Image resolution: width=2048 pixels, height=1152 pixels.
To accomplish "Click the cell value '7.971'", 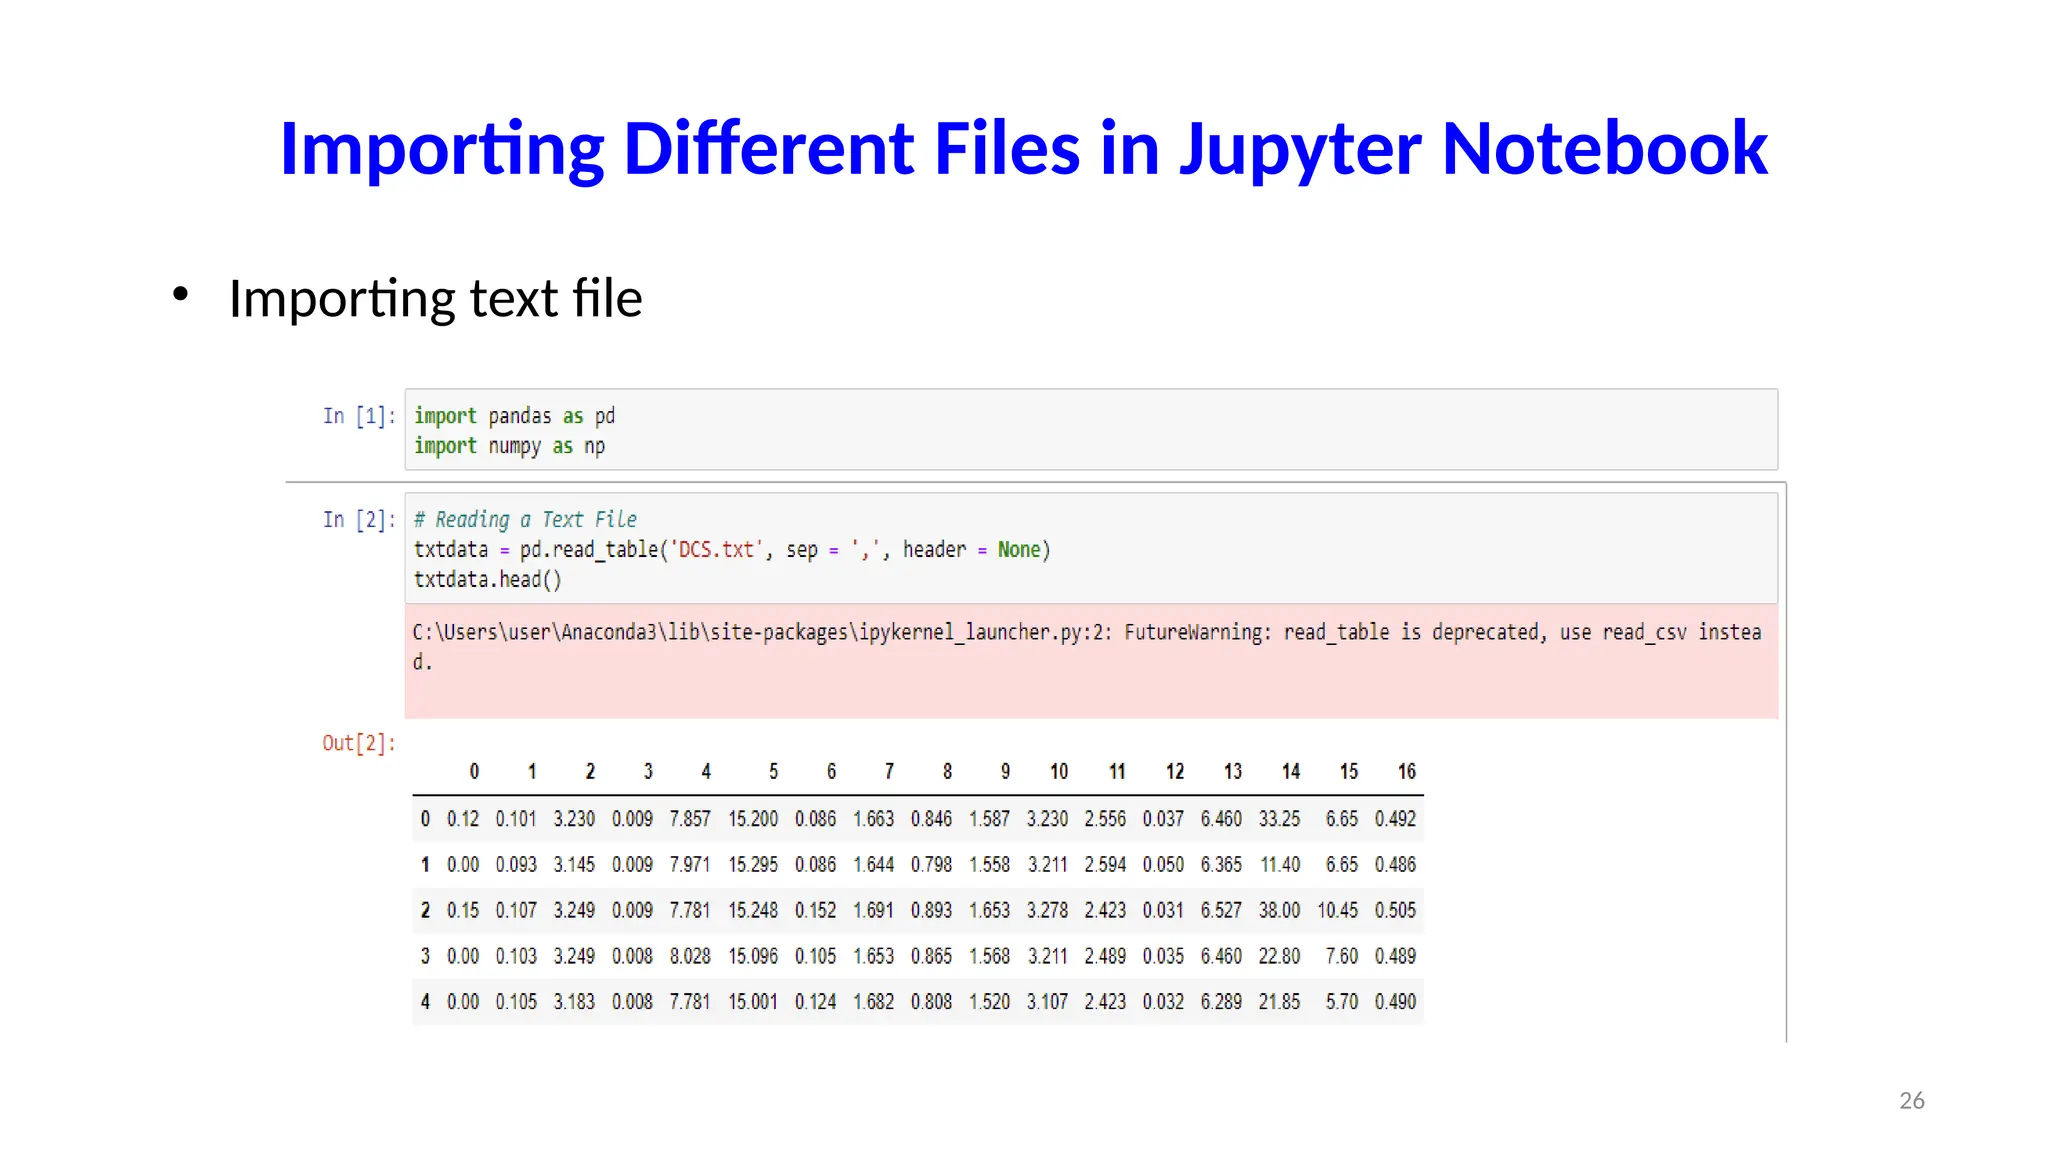I will click(690, 865).
